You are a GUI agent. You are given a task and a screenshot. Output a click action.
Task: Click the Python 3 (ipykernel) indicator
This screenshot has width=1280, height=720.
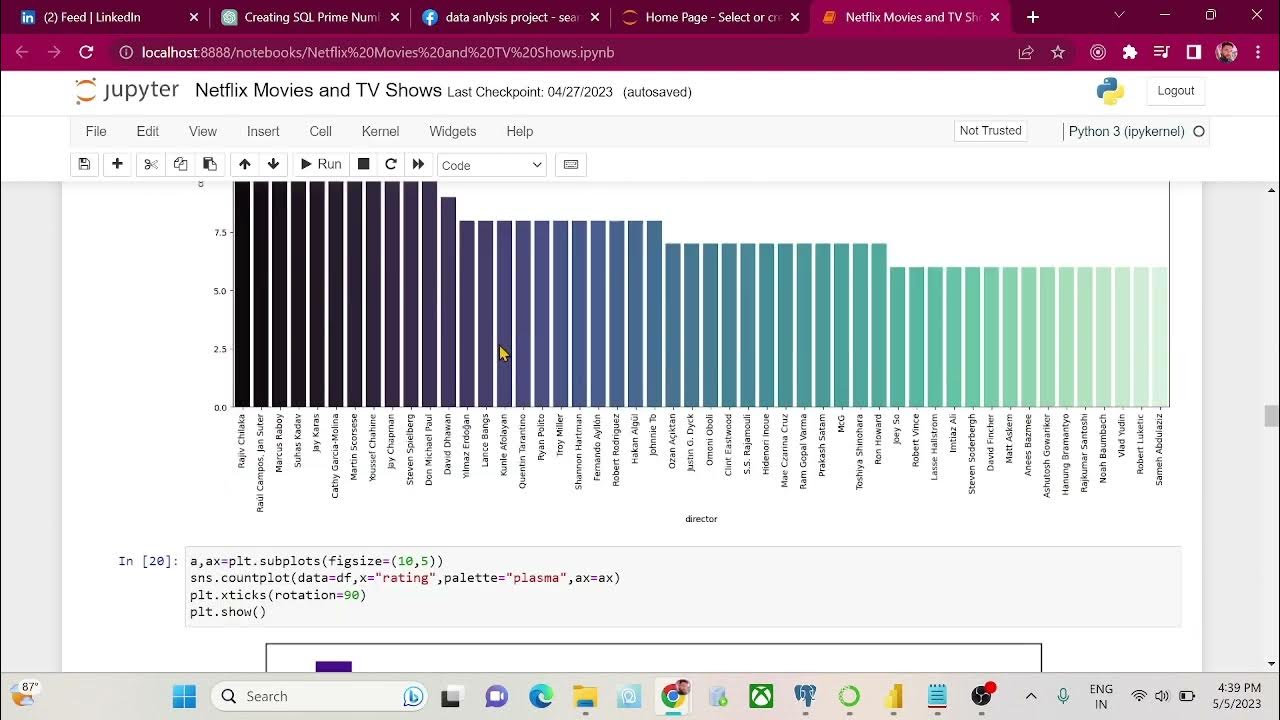pyautogui.click(x=1126, y=131)
